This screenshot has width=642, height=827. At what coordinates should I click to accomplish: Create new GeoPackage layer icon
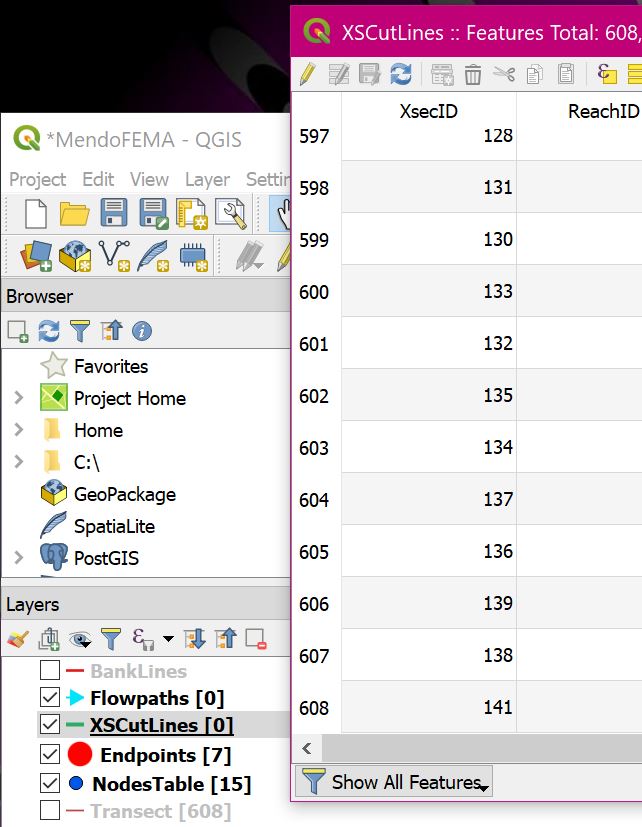tap(75, 256)
